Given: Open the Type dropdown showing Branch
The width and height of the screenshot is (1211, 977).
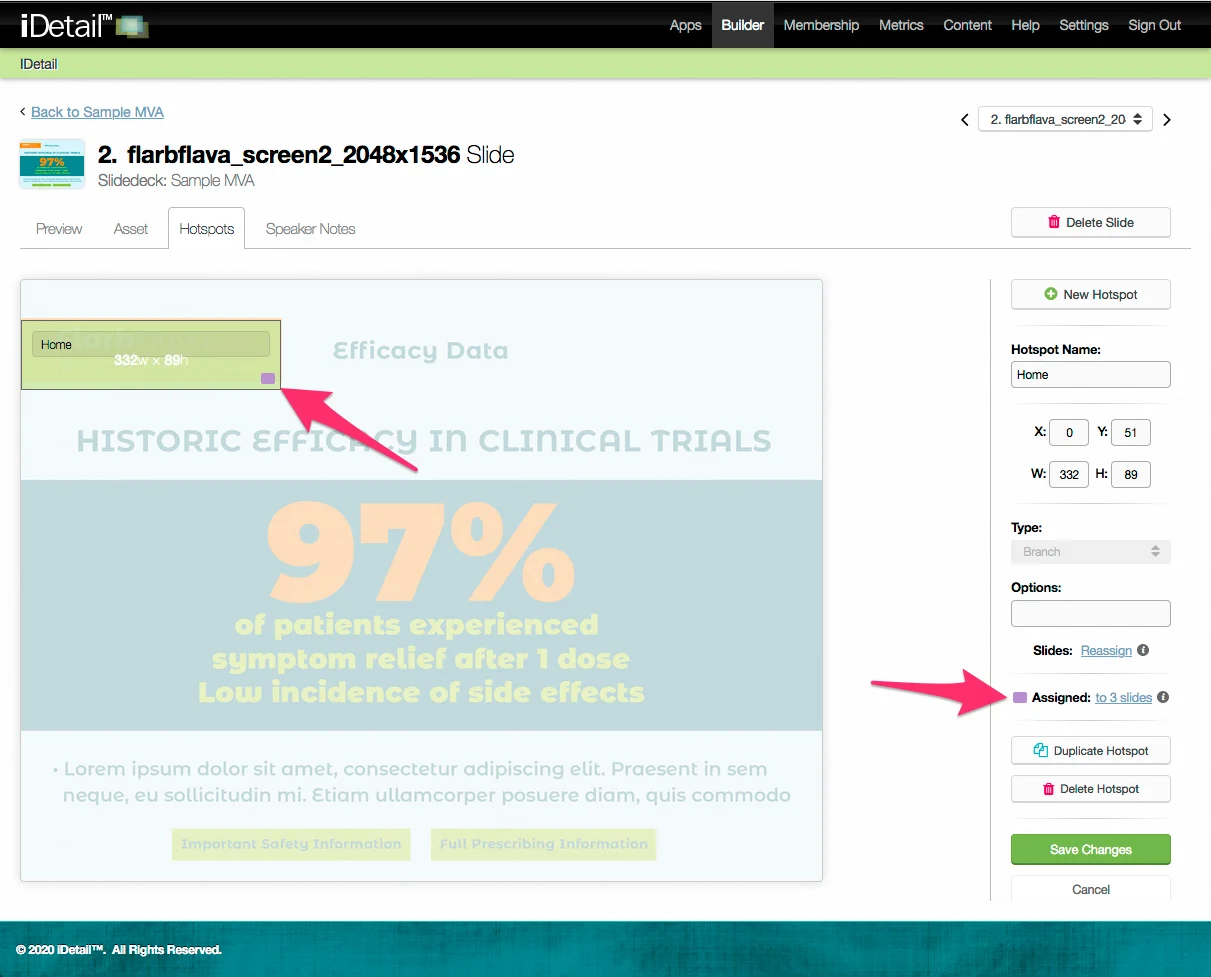Looking at the screenshot, I should [1091, 552].
